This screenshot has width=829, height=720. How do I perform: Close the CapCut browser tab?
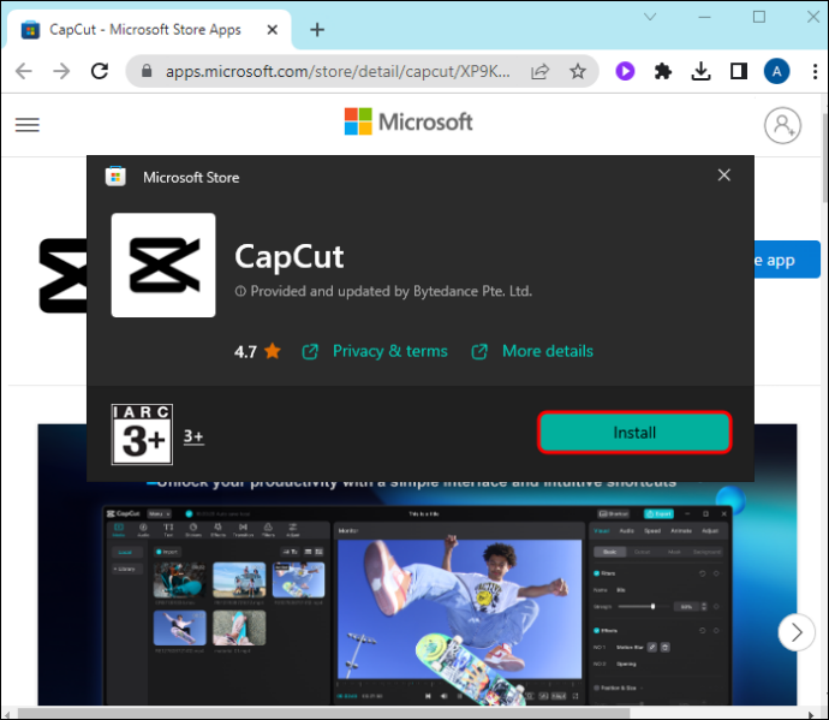click(x=272, y=30)
